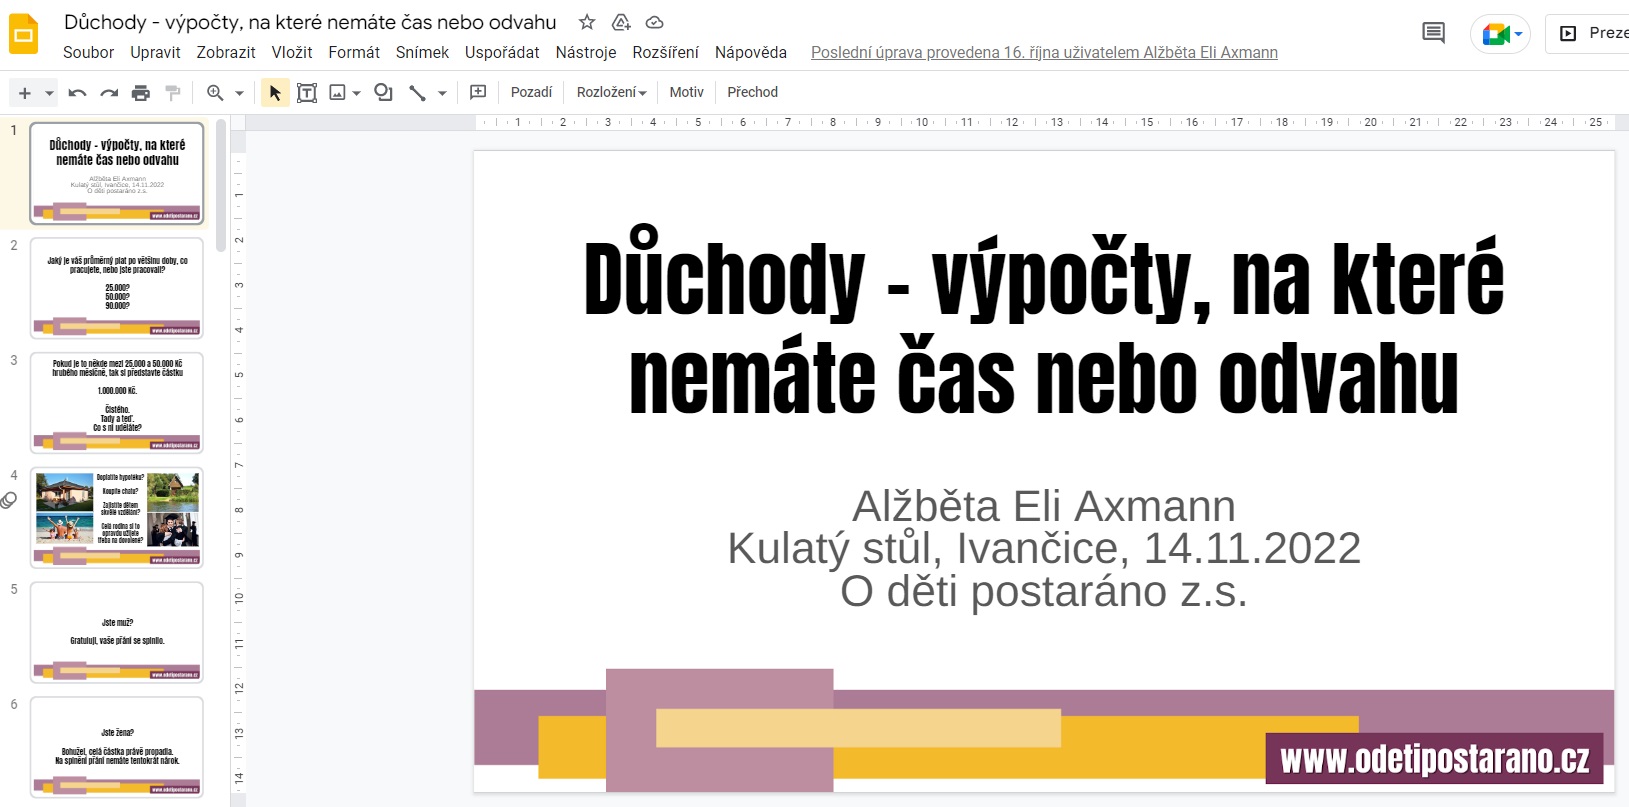Click the move to Drive icon
The height and width of the screenshot is (807, 1629).
click(621, 22)
